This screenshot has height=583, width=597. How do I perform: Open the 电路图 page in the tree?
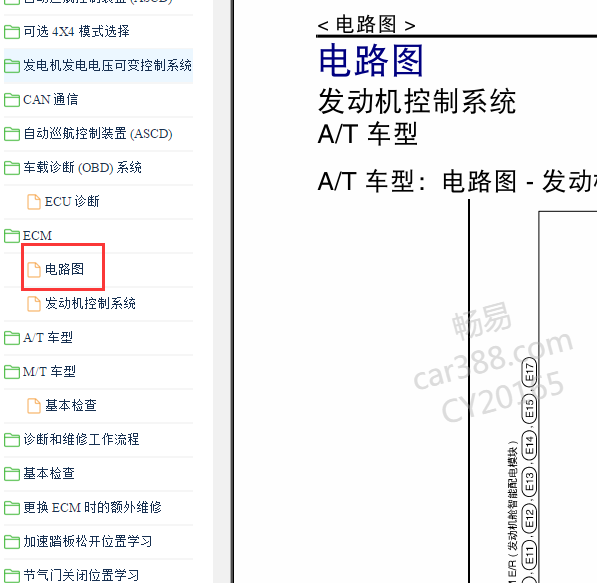pos(64,269)
